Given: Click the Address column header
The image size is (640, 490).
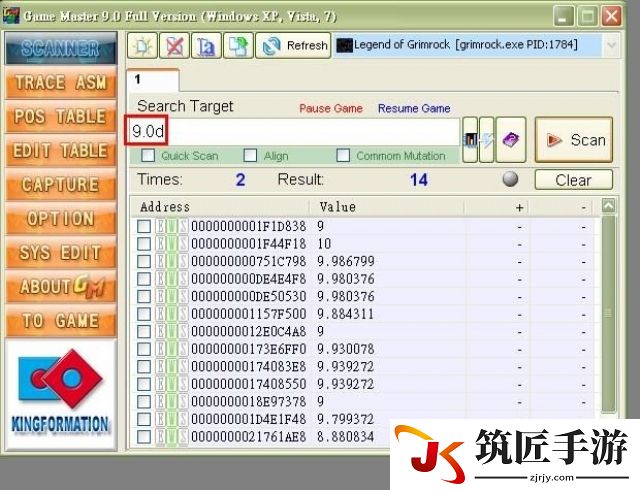Looking at the screenshot, I should (220, 207).
